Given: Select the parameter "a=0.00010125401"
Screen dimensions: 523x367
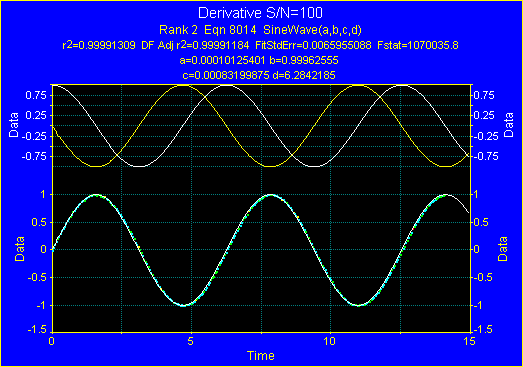Looking at the screenshot, I should pyautogui.click(x=222, y=60).
